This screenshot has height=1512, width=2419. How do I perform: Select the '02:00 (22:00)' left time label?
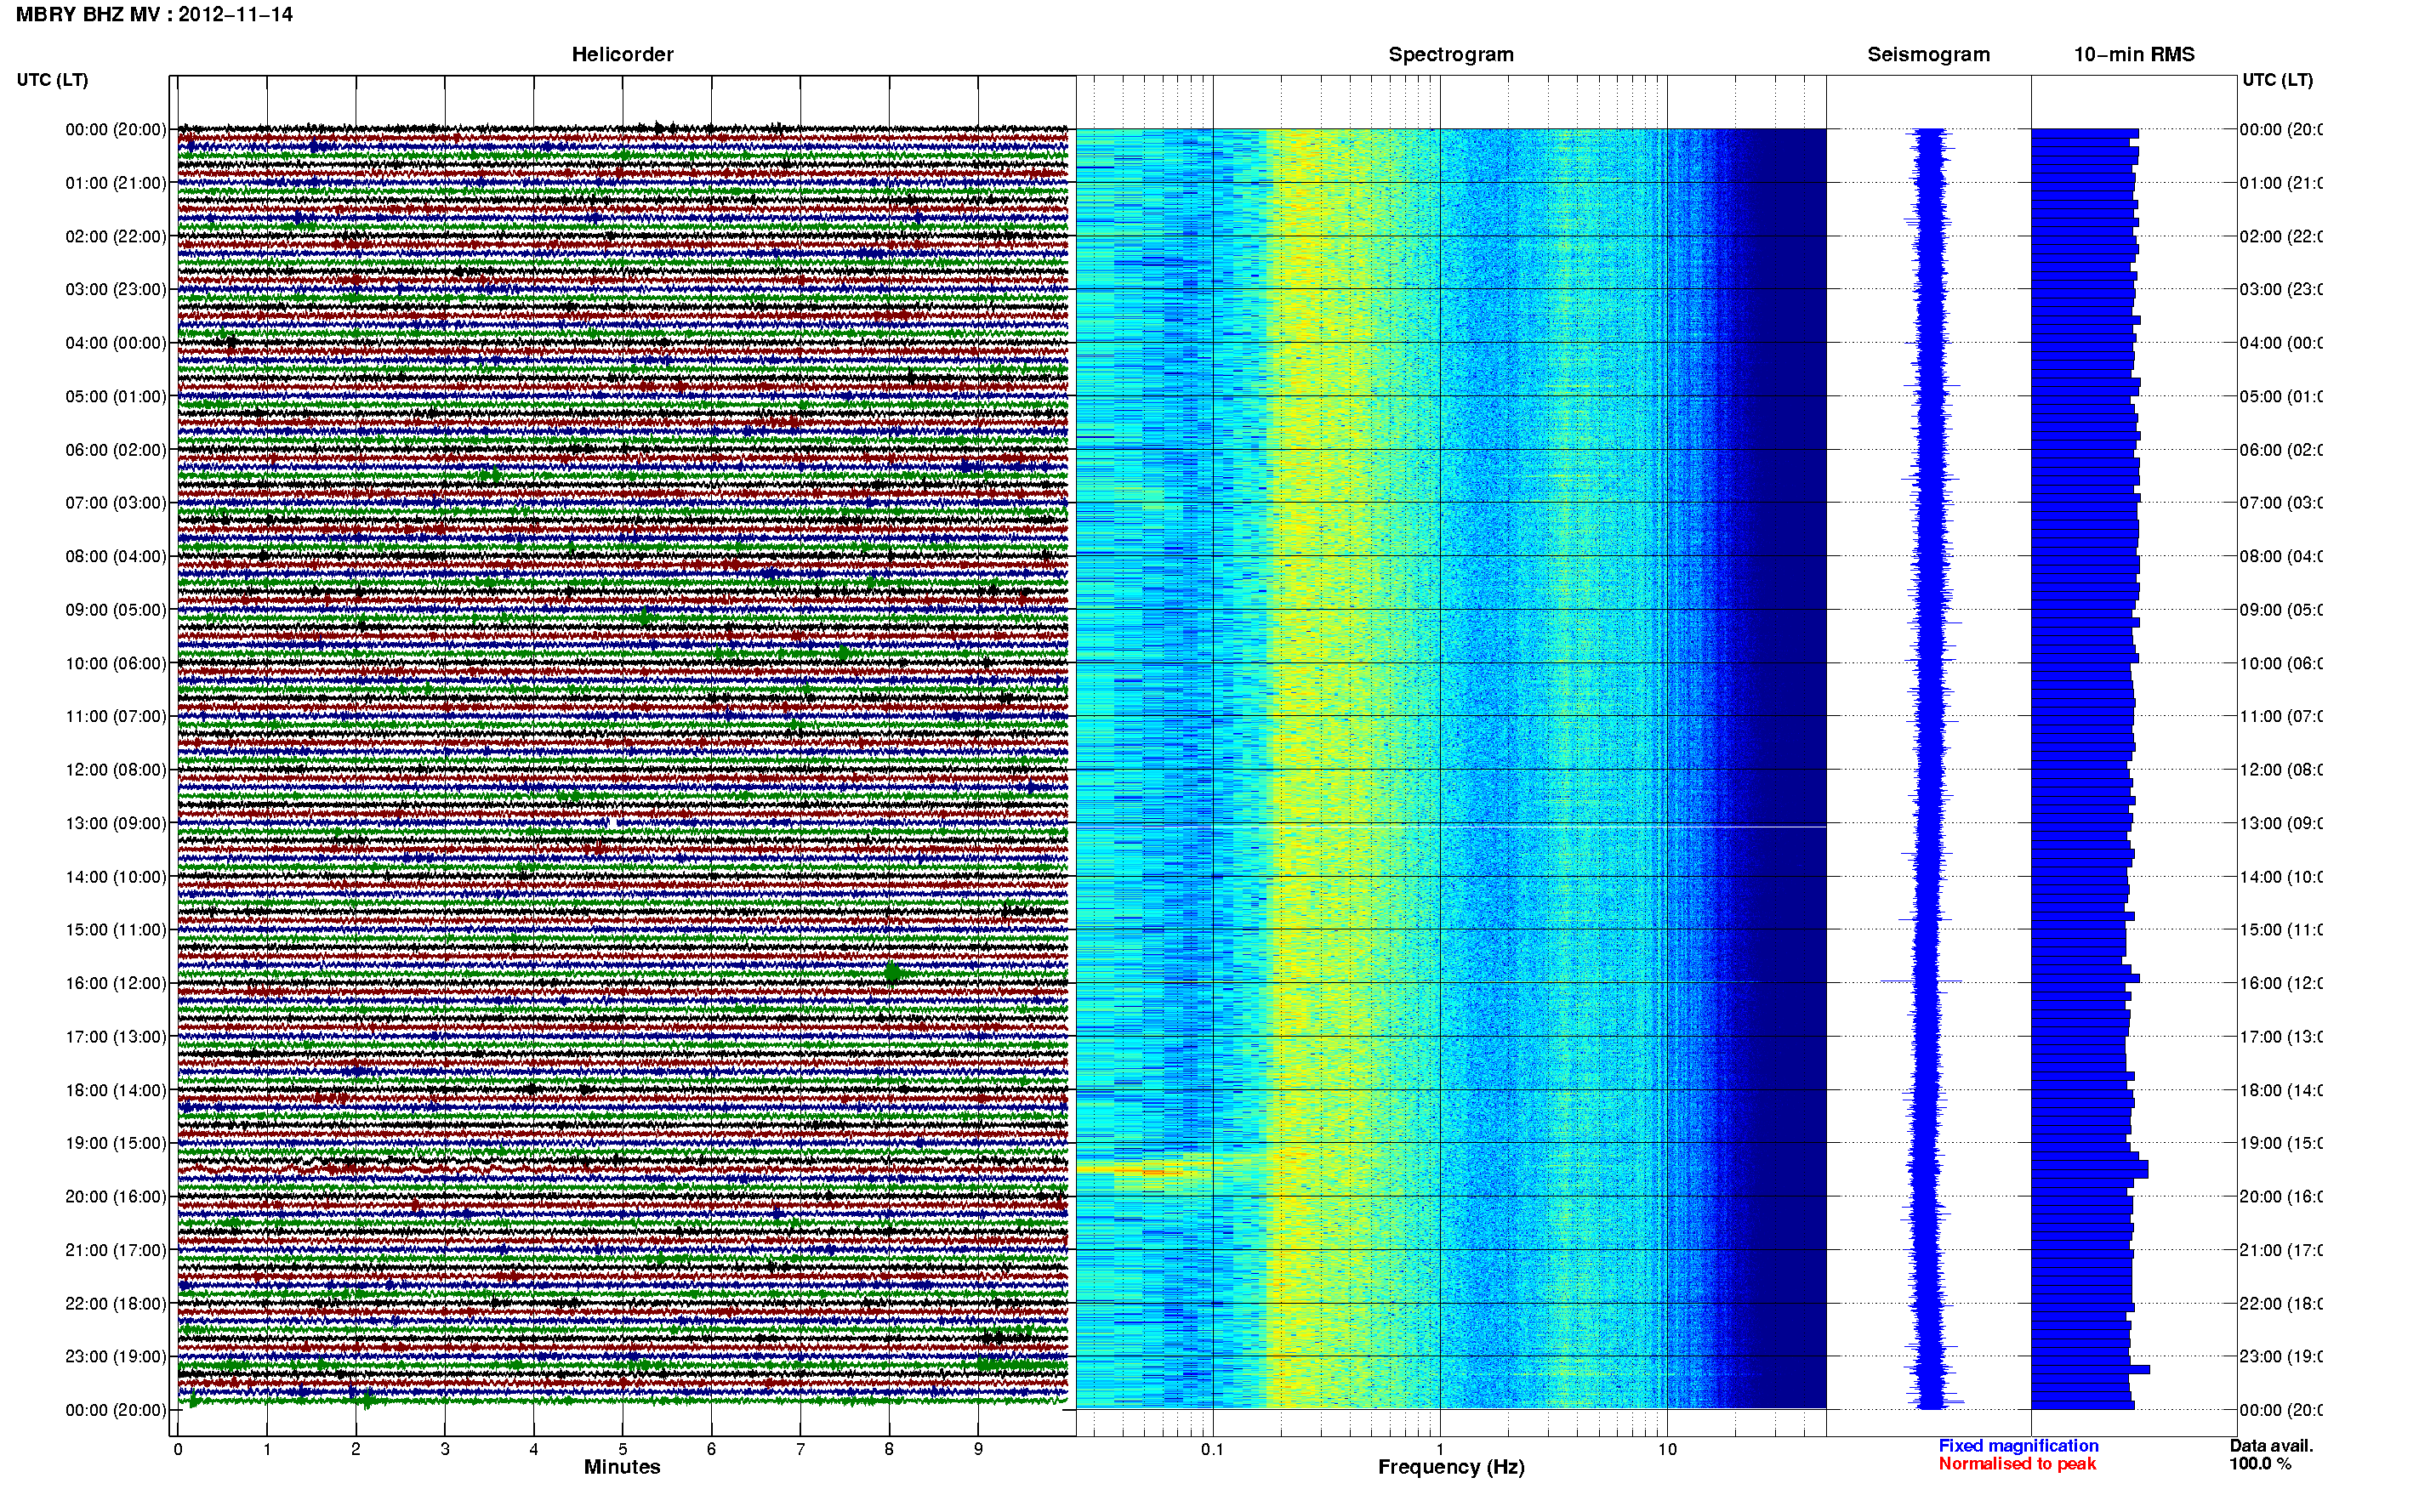coord(116,236)
